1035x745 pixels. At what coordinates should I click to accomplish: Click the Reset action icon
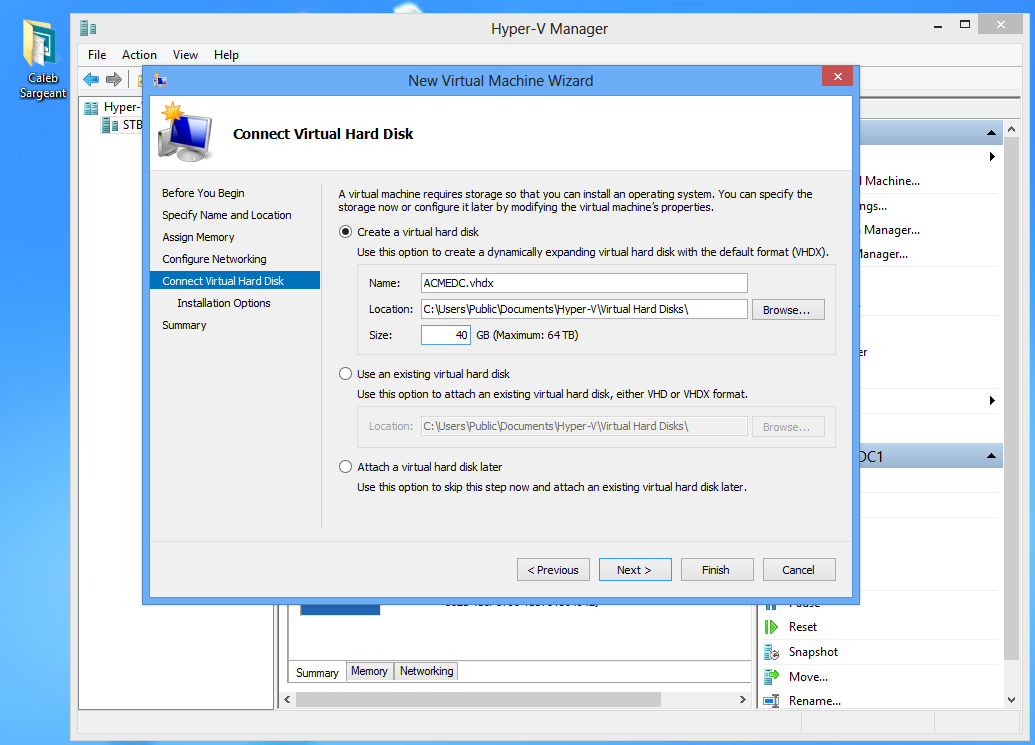[x=771, y=627]
